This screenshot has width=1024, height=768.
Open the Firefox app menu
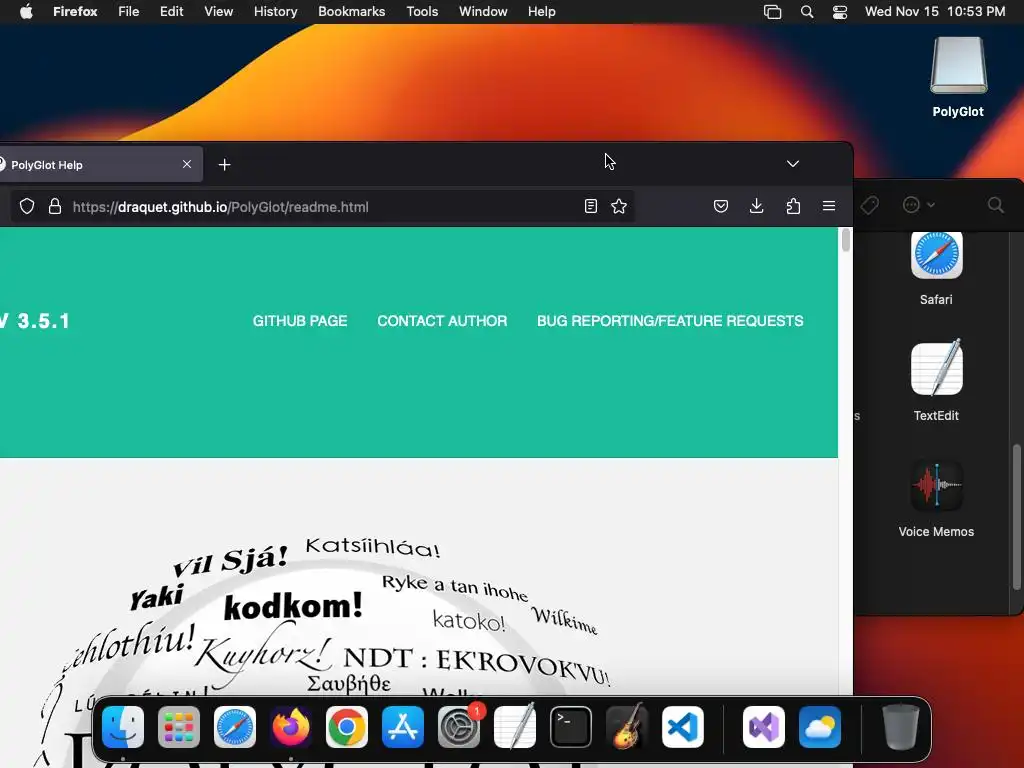75,12
